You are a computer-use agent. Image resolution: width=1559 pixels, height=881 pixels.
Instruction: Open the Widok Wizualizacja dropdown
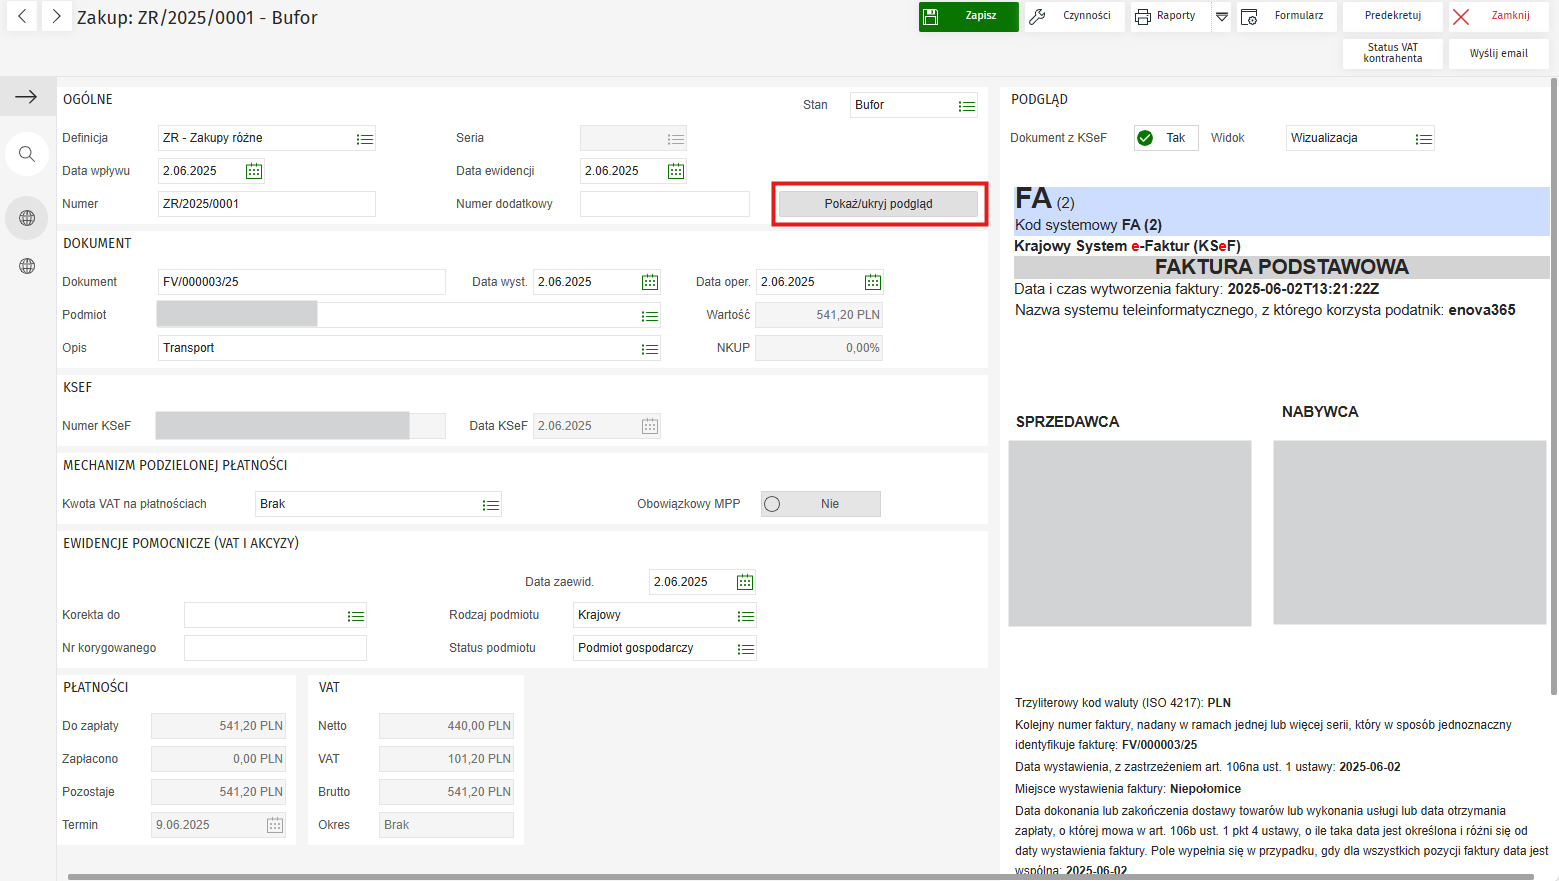1424,139
